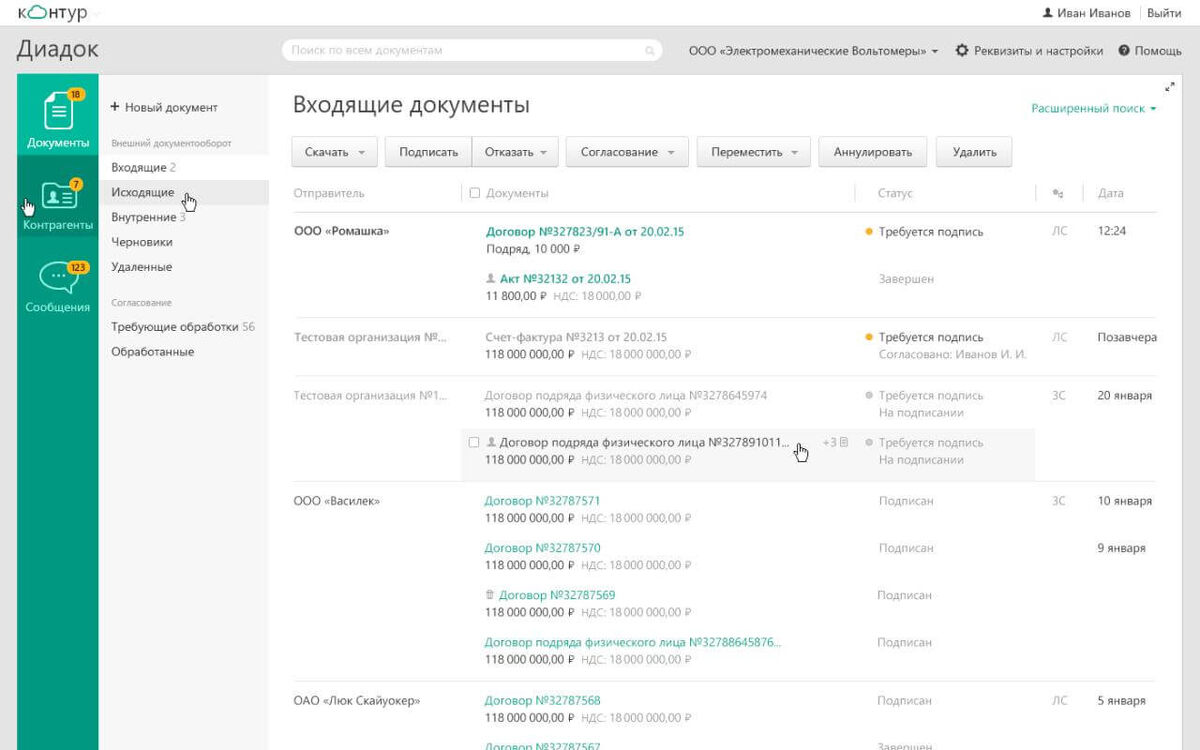Viewport: 1200px width, 750px height.
Task: Click the column icon left of Дата
Action: click(1058, 193)
